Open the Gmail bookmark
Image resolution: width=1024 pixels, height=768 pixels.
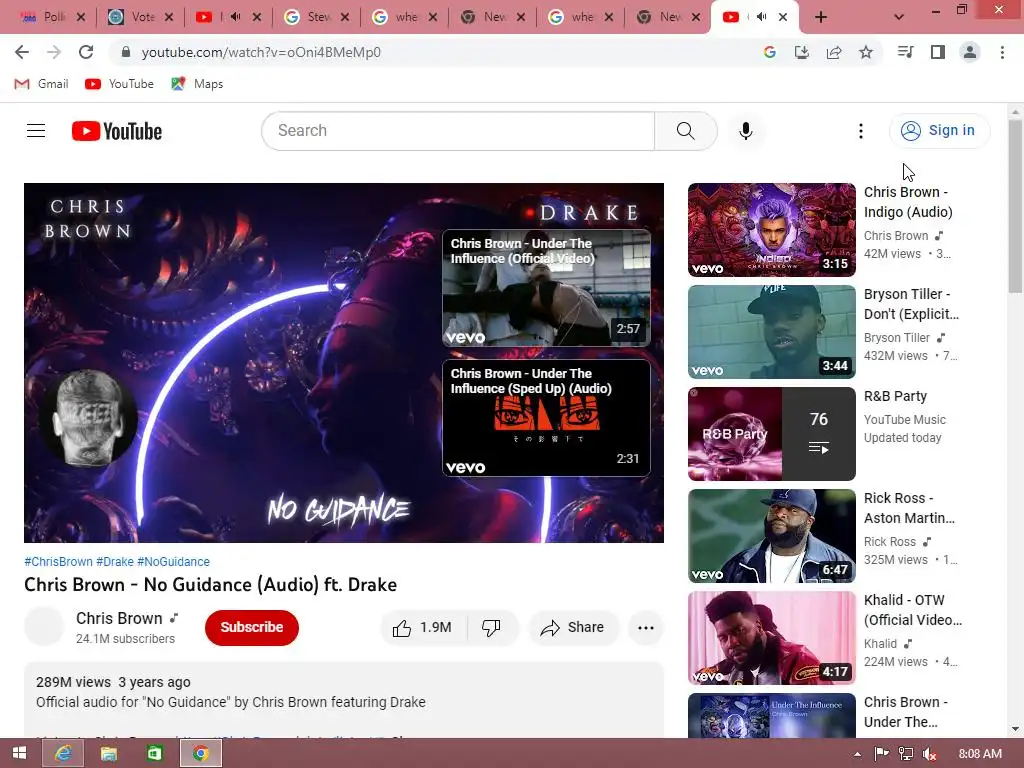(41, 84)
